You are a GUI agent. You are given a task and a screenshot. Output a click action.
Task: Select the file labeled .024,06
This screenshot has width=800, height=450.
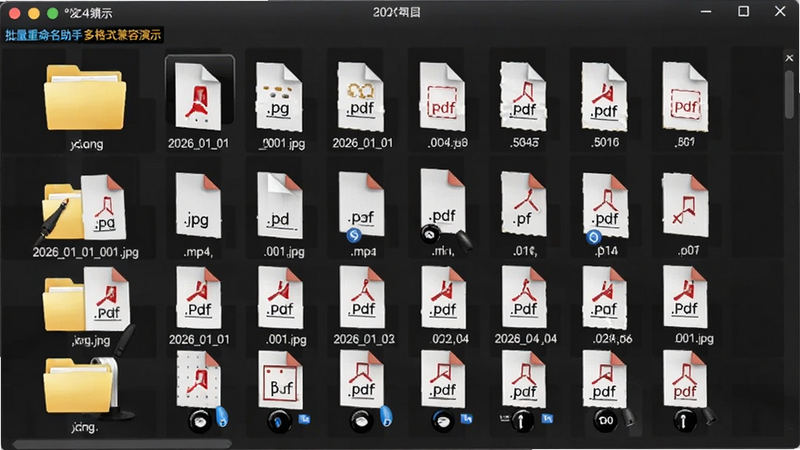click(x=605, y=297)
